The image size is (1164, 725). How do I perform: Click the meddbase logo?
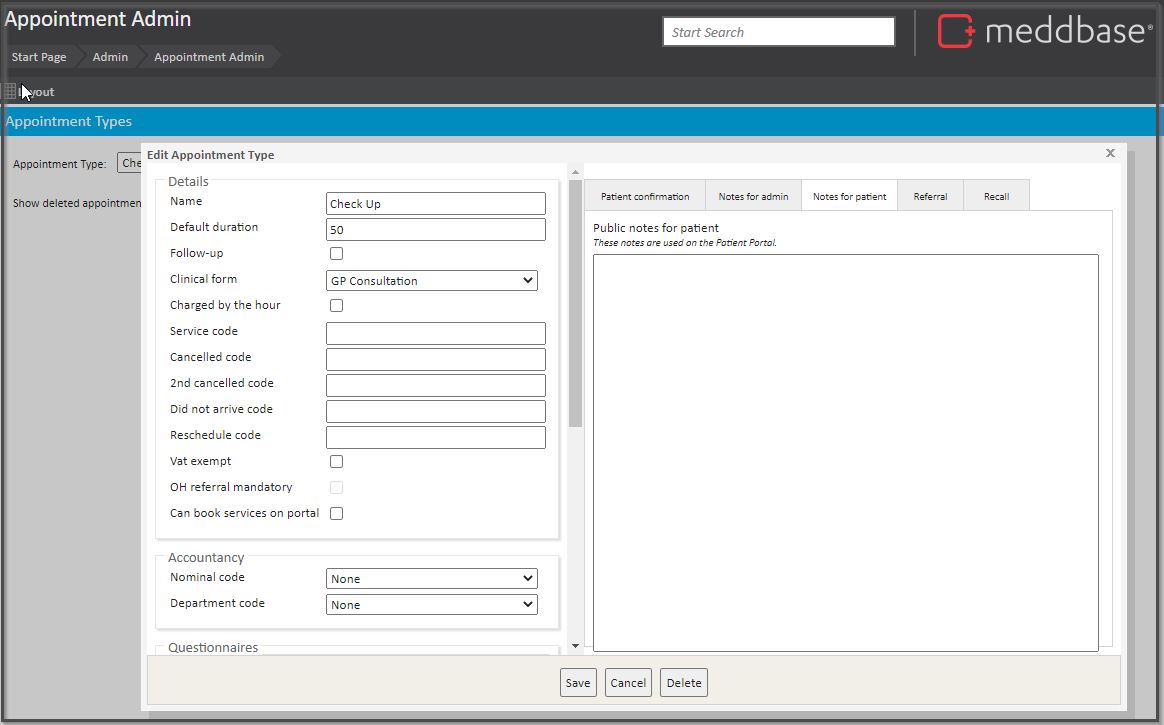(x=1044, y=32)
